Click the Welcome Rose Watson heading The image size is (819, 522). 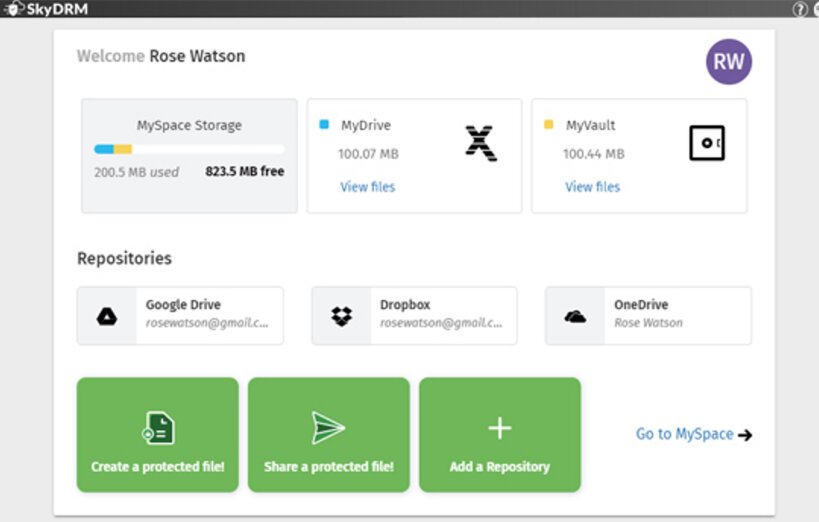(x=161, y=56)
